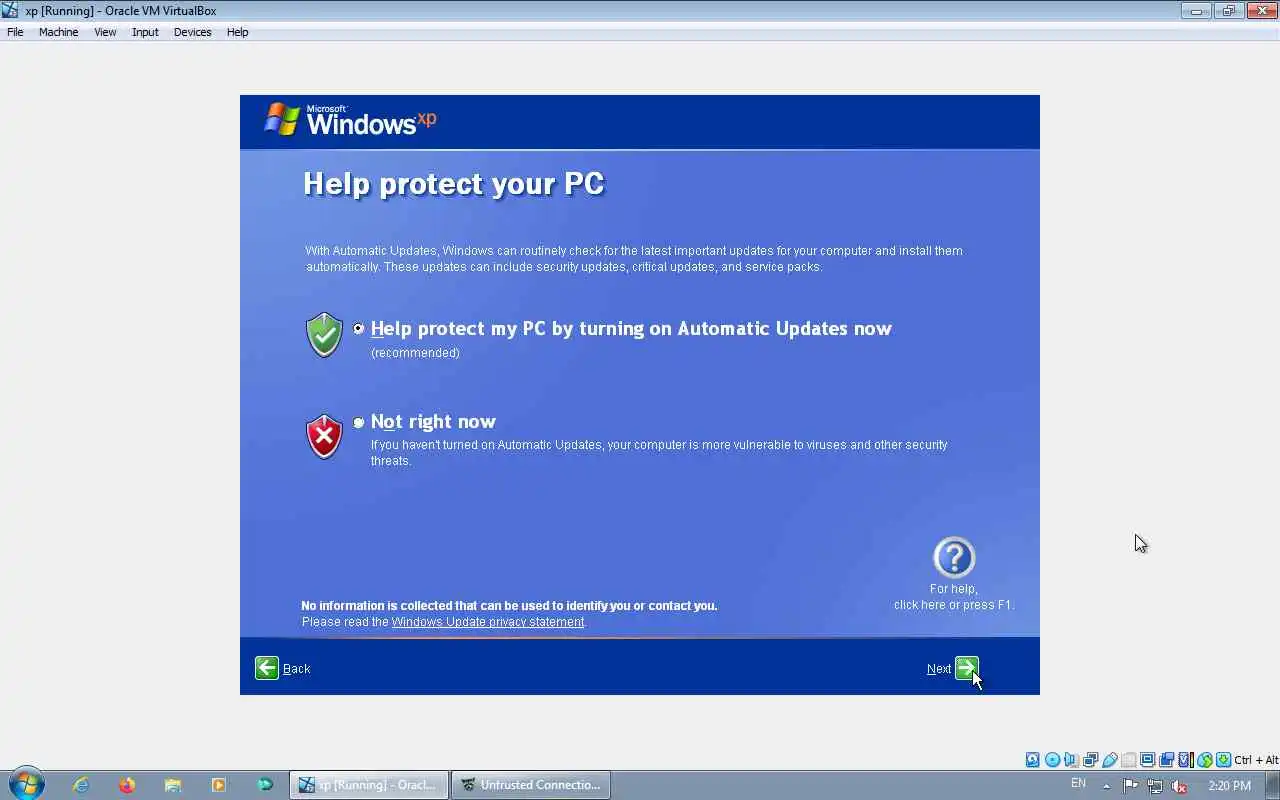The width and height of the screenshot is (1280, 800).
Task: Show hidden tray icons arrow
Action: click(1106, 785)
